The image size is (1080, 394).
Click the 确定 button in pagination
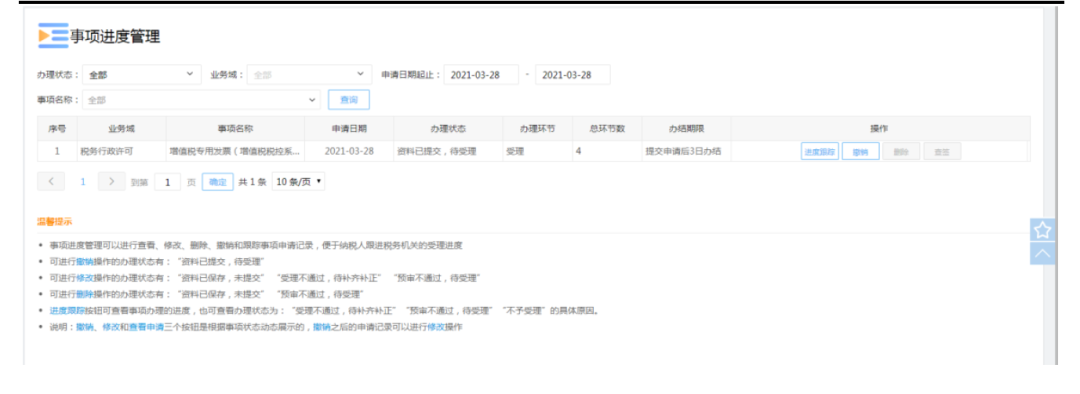point(218,182)
